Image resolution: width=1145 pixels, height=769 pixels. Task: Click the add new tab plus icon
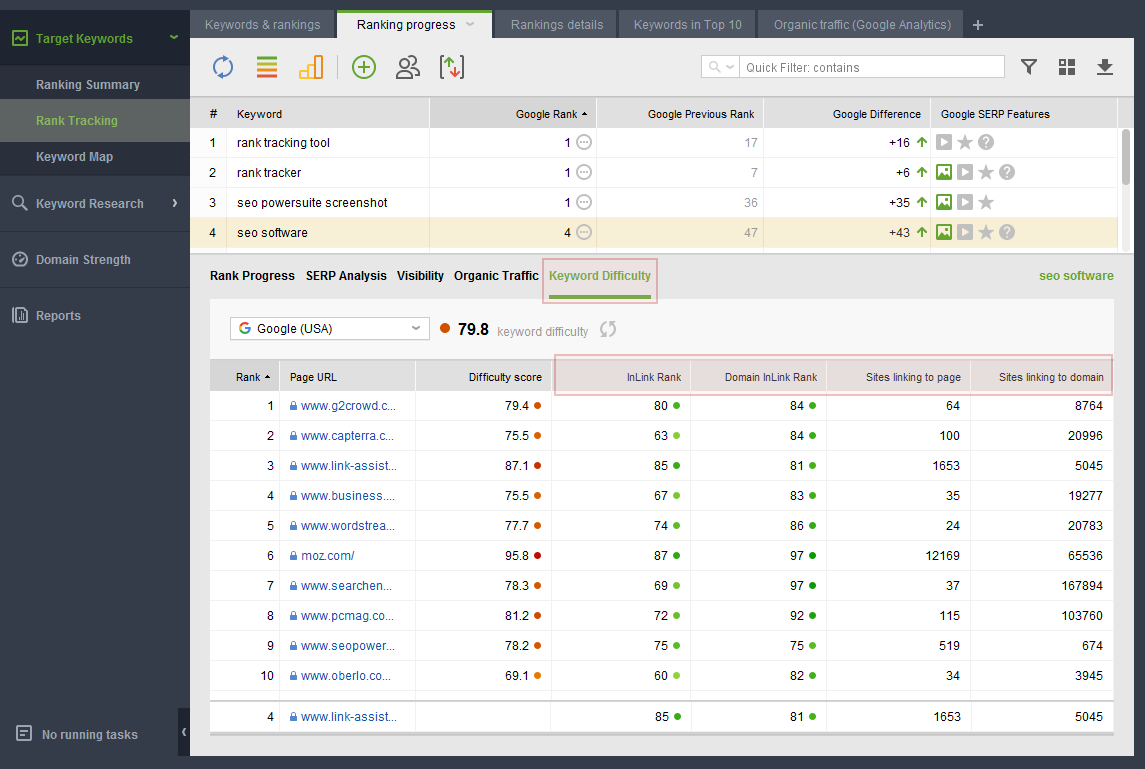978,25
